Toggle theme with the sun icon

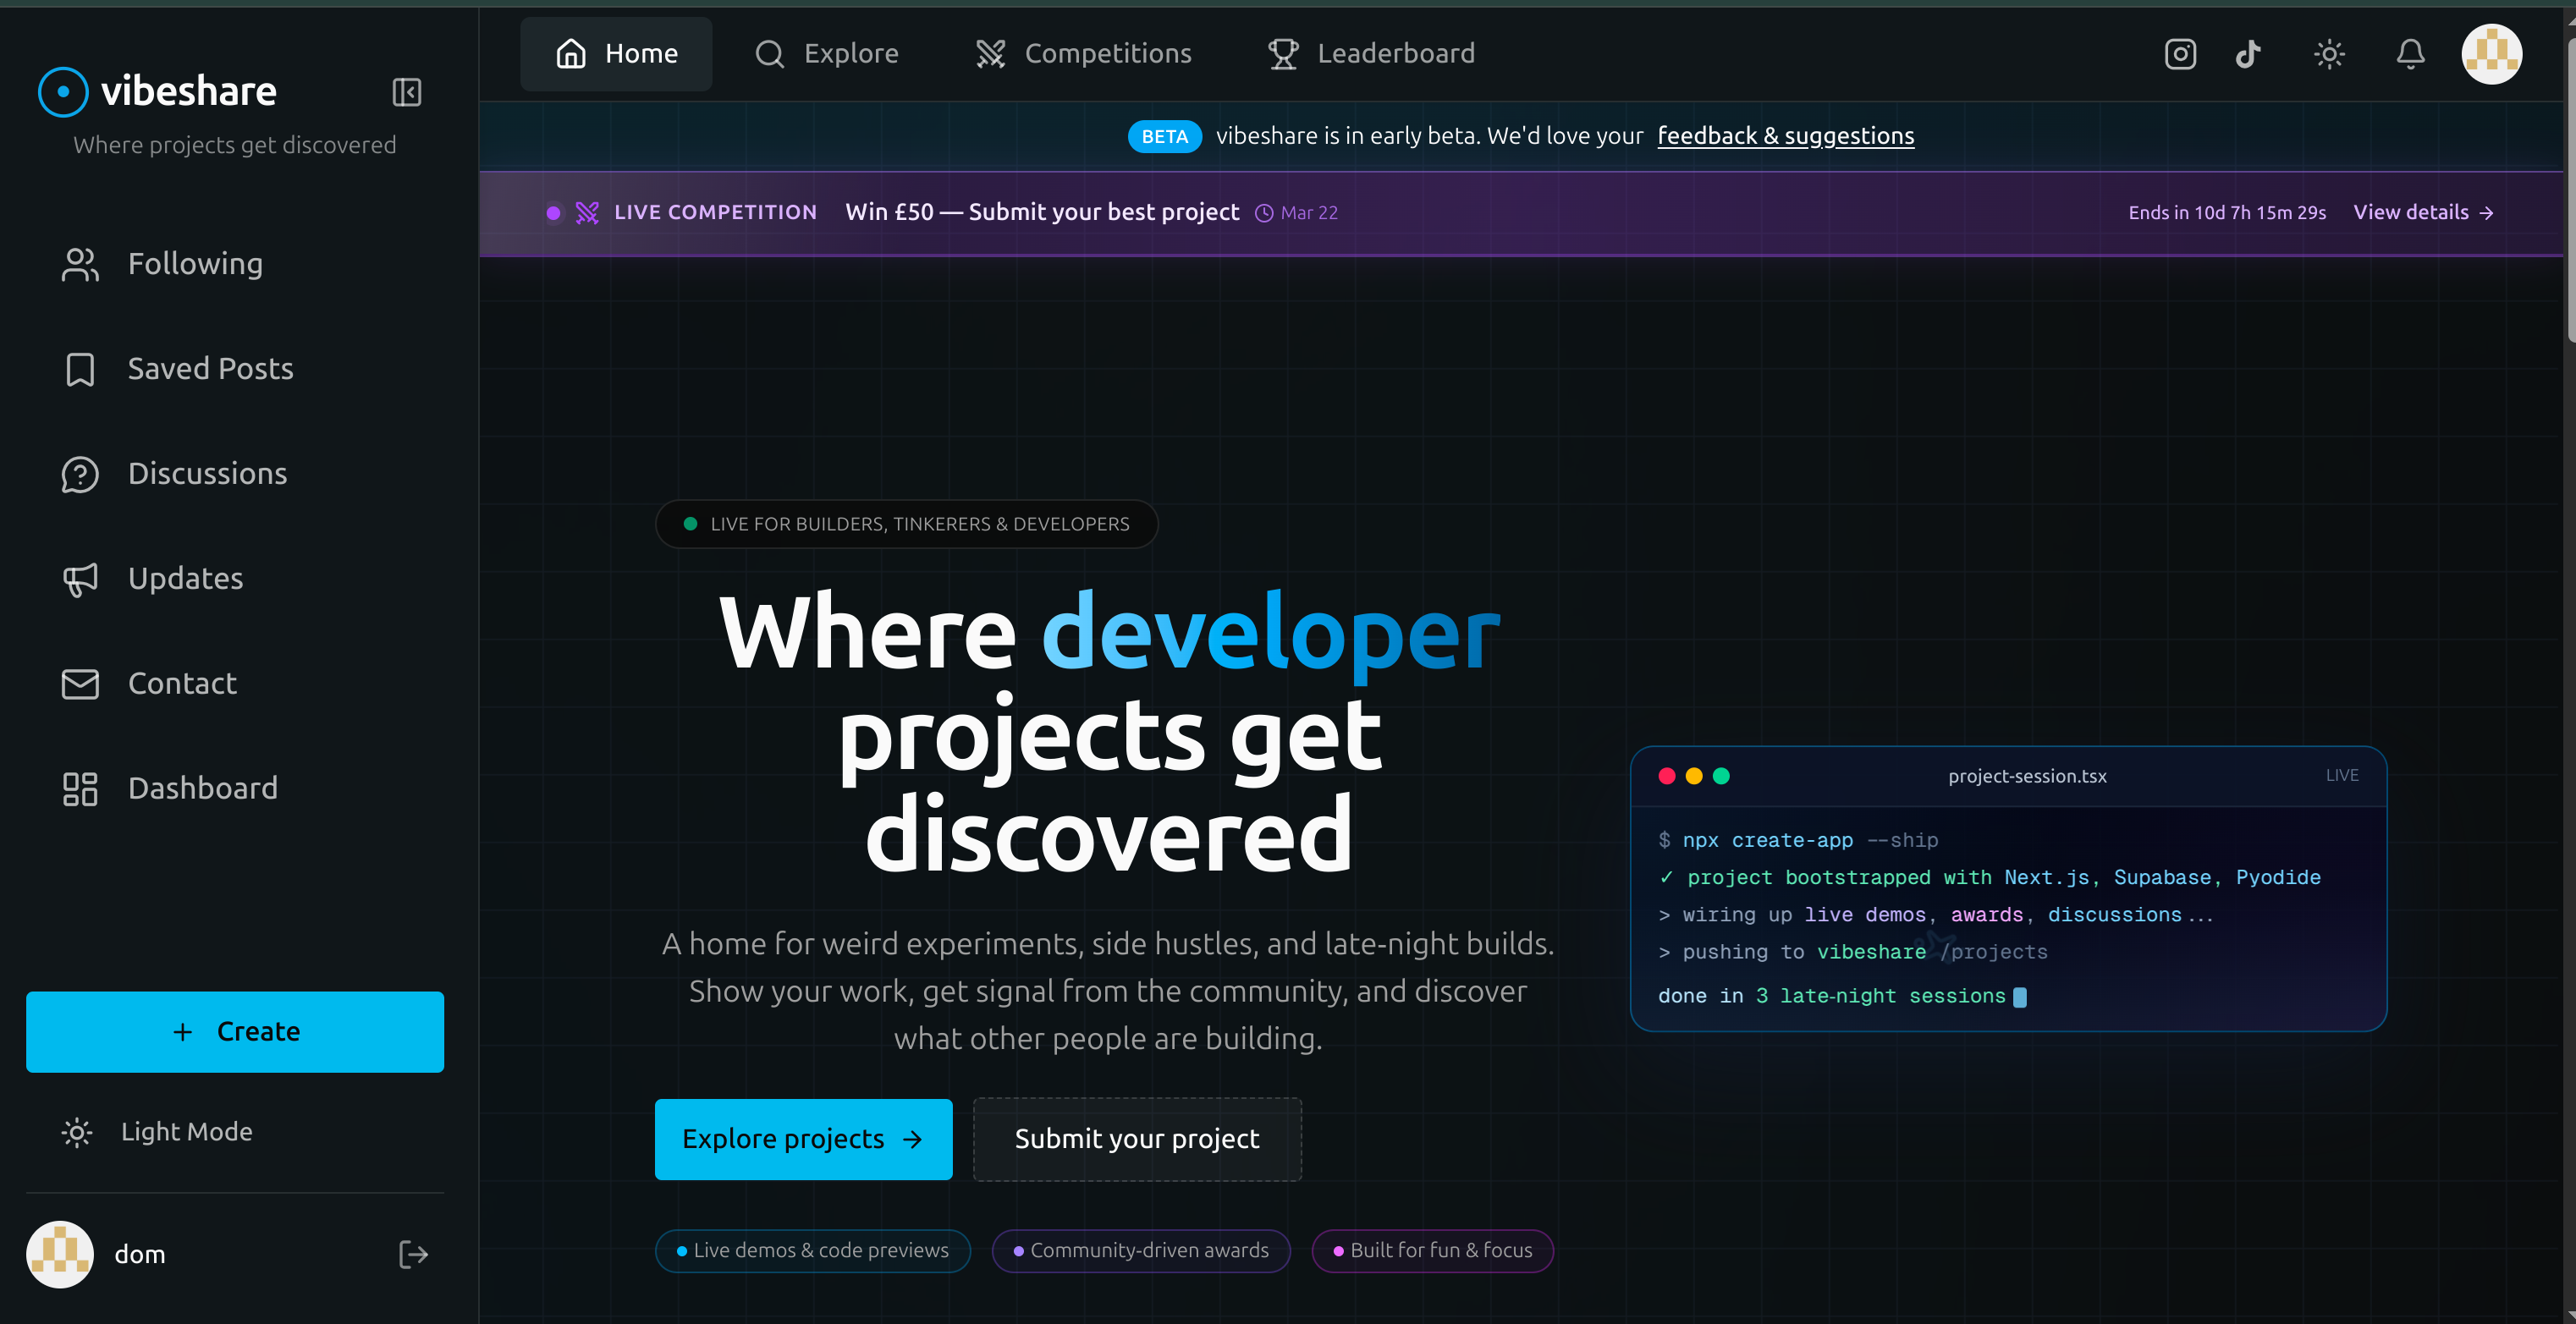2330,54
